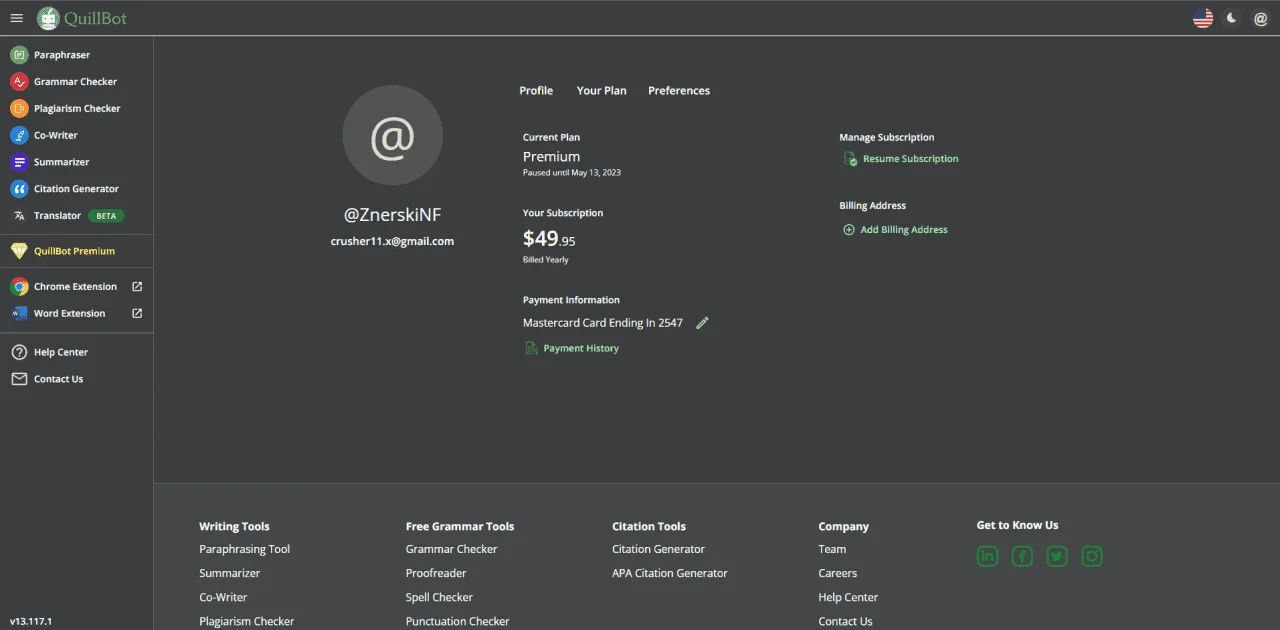Click the QuillBot Premium diamond icon
Screen dimensions: 1280x630
19,251
